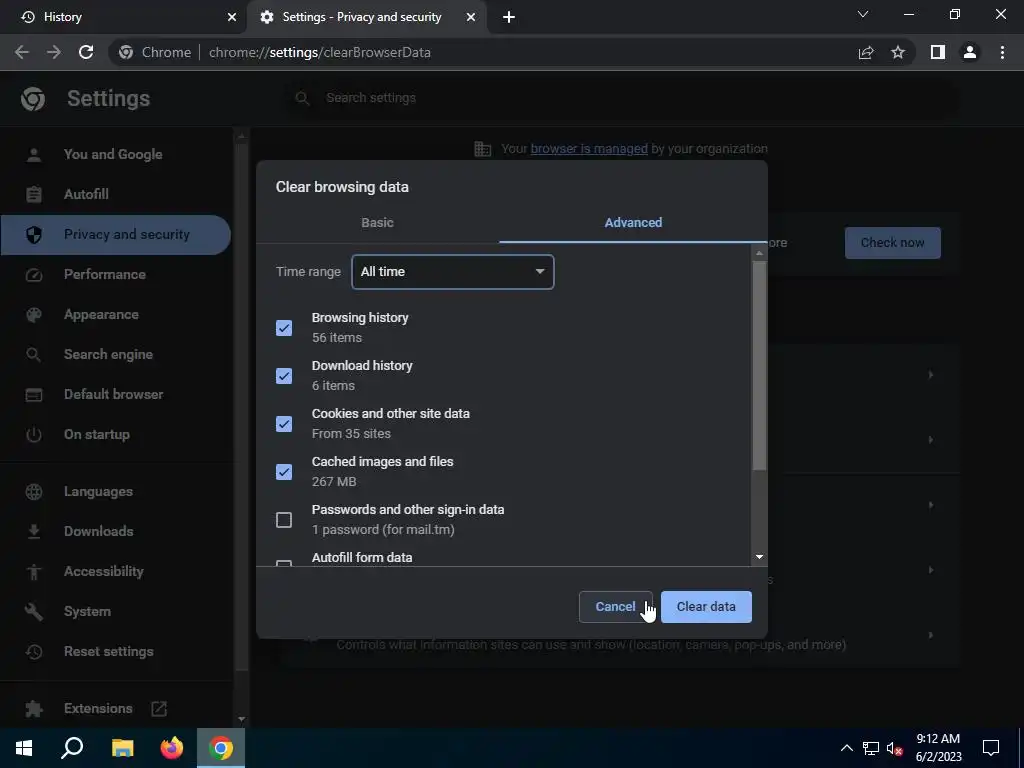The width and height of the screenshot is (1024, 768).
Task: Uncheck Download history checkbox
Action: click(x=284, y=376)
